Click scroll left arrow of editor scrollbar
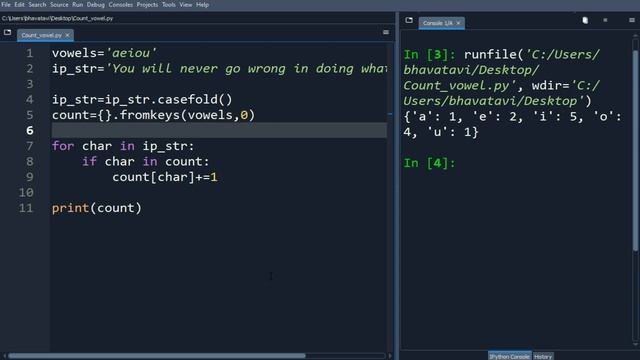 (x=4, y=356)
